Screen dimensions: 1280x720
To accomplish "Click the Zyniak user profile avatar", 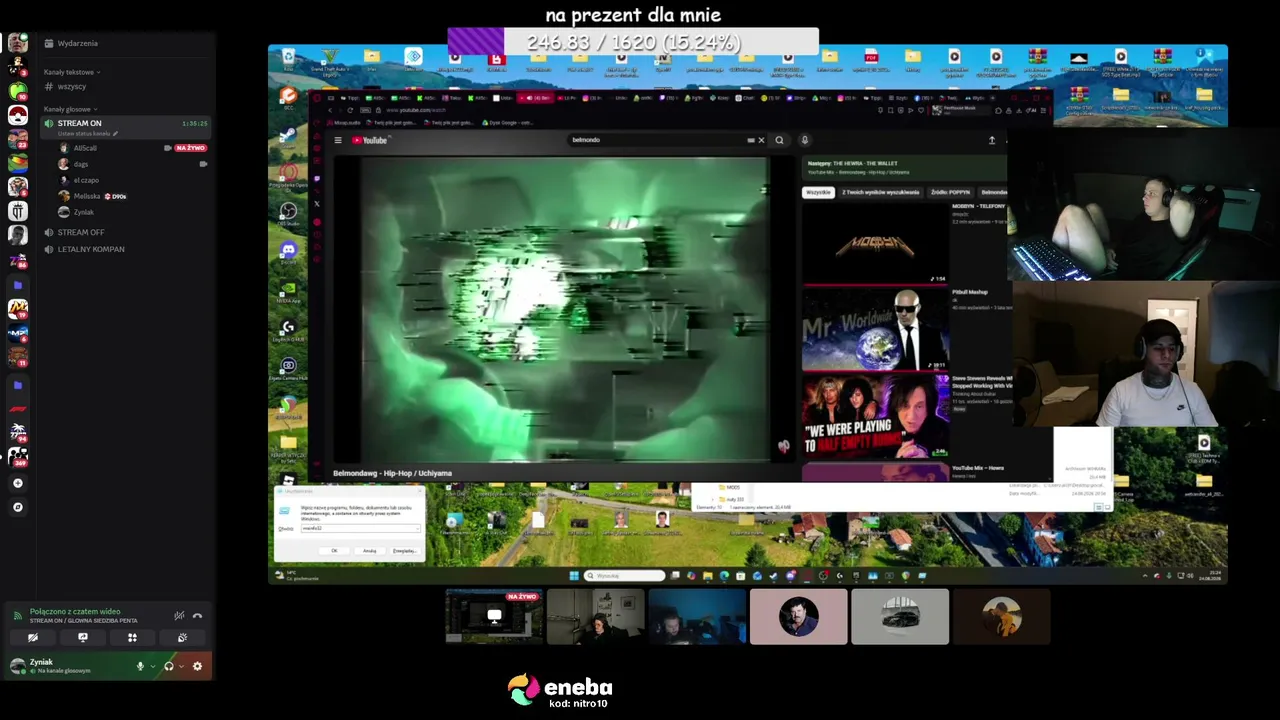I will tap(17, 666).
